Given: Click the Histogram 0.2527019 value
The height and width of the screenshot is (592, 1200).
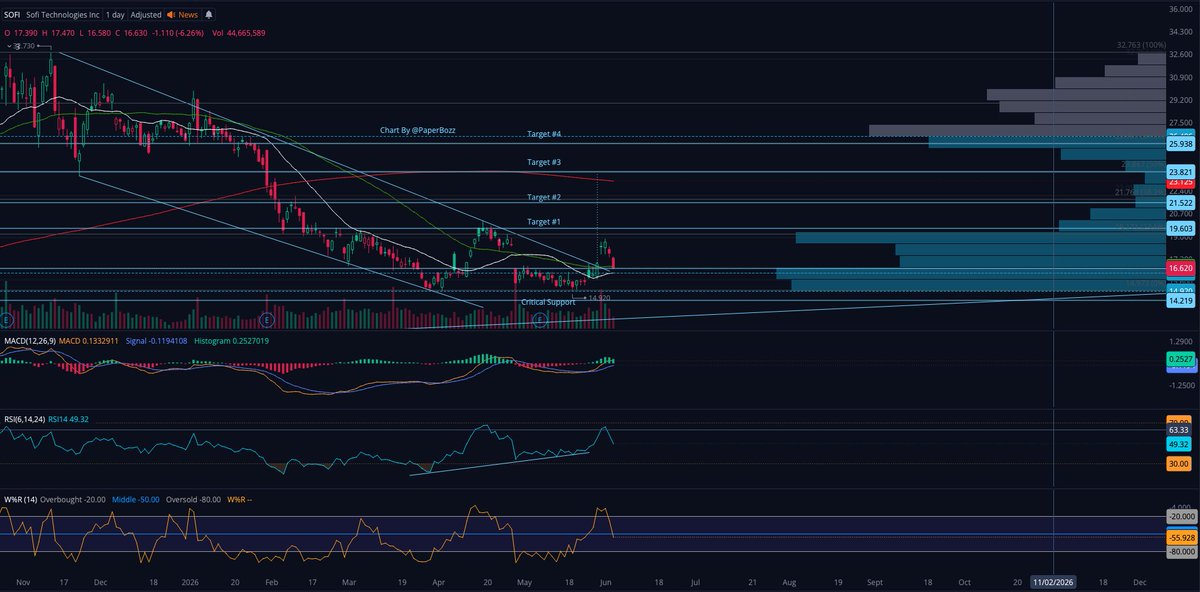Looking at the screenshot, I should click(231, 341).
